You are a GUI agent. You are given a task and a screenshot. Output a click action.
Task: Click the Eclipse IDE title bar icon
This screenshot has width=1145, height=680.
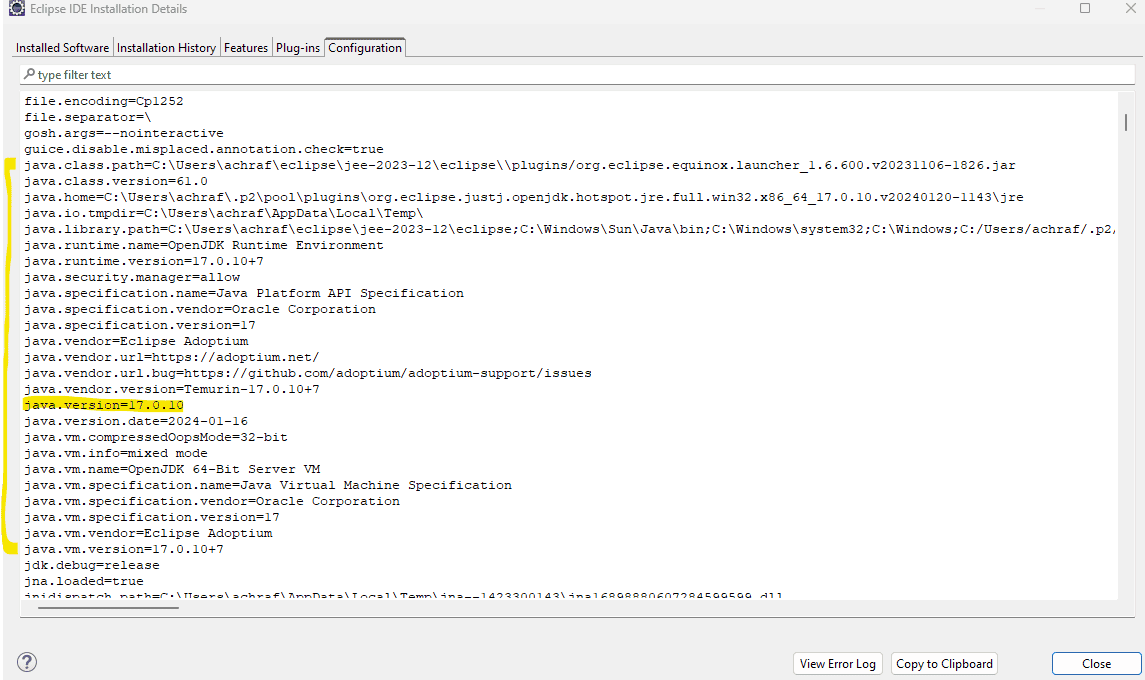(16, 9)
